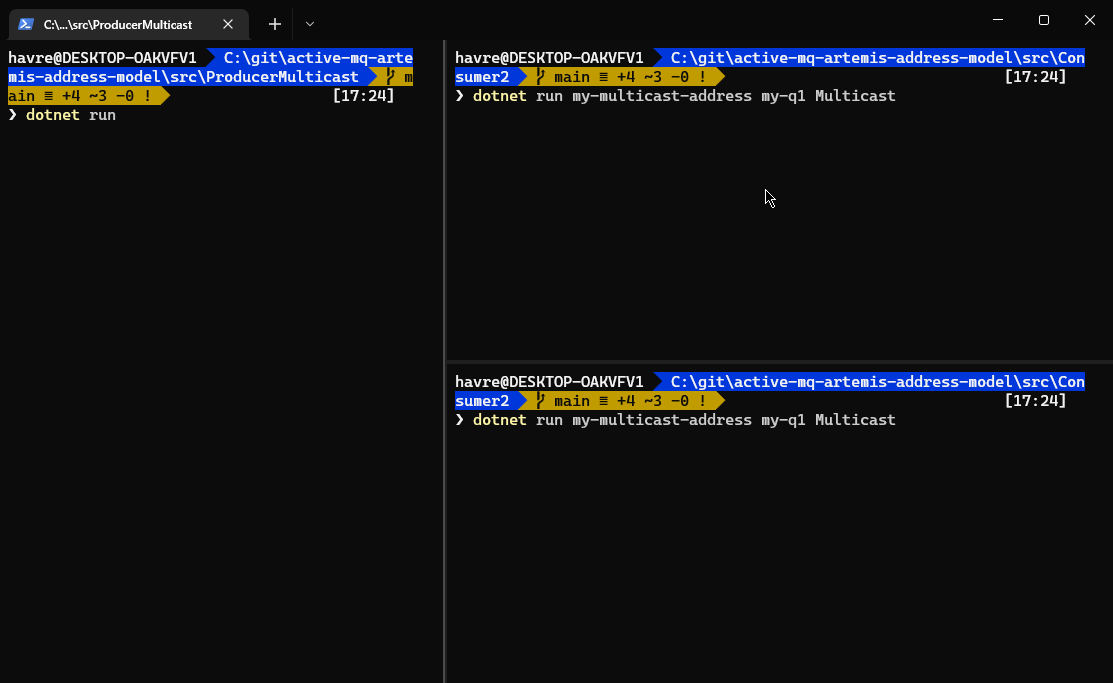This screenshot has width=1113, height=683.
Task: Switch to the ProducerMulticast tab
Action: point(120,24)
